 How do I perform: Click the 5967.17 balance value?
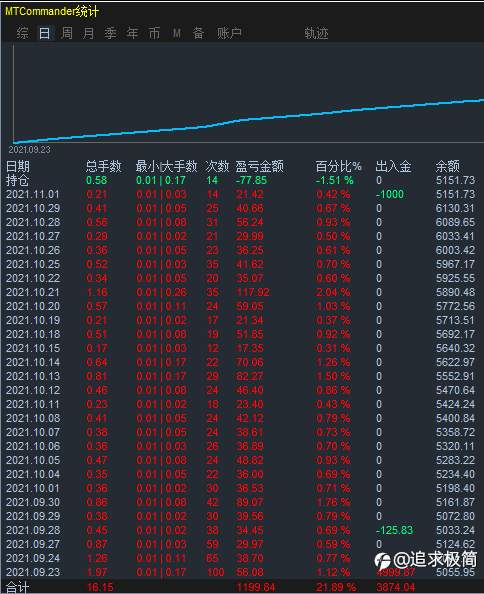coord(455,264)
